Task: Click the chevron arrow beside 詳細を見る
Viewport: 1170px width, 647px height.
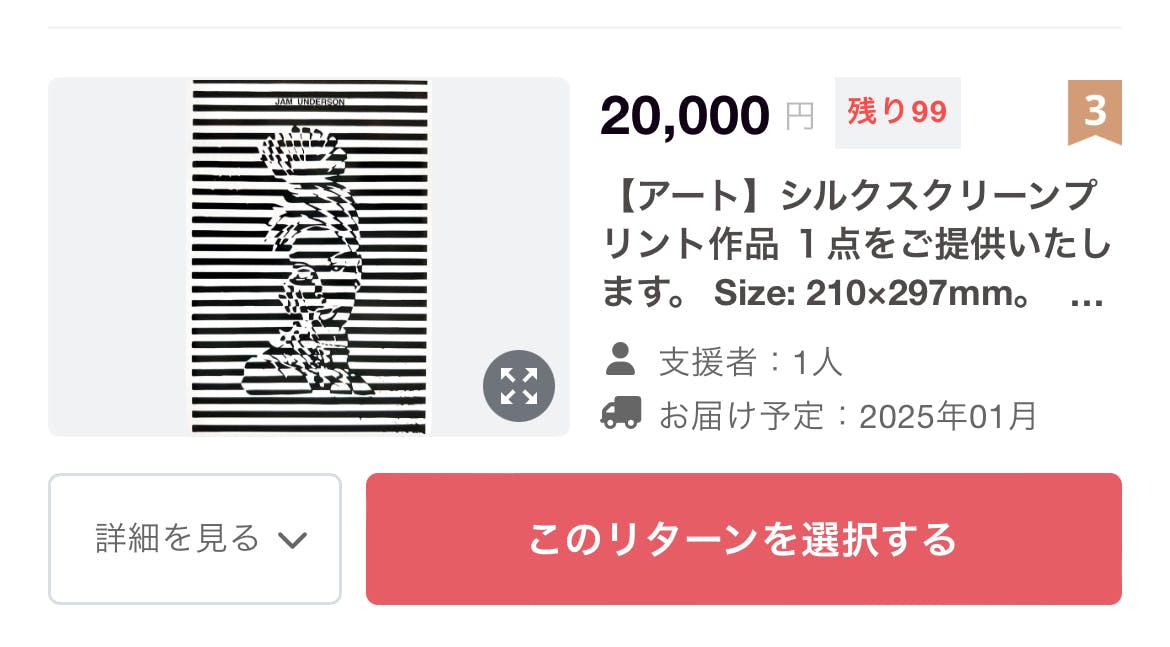Action: (x=292, y=541)
